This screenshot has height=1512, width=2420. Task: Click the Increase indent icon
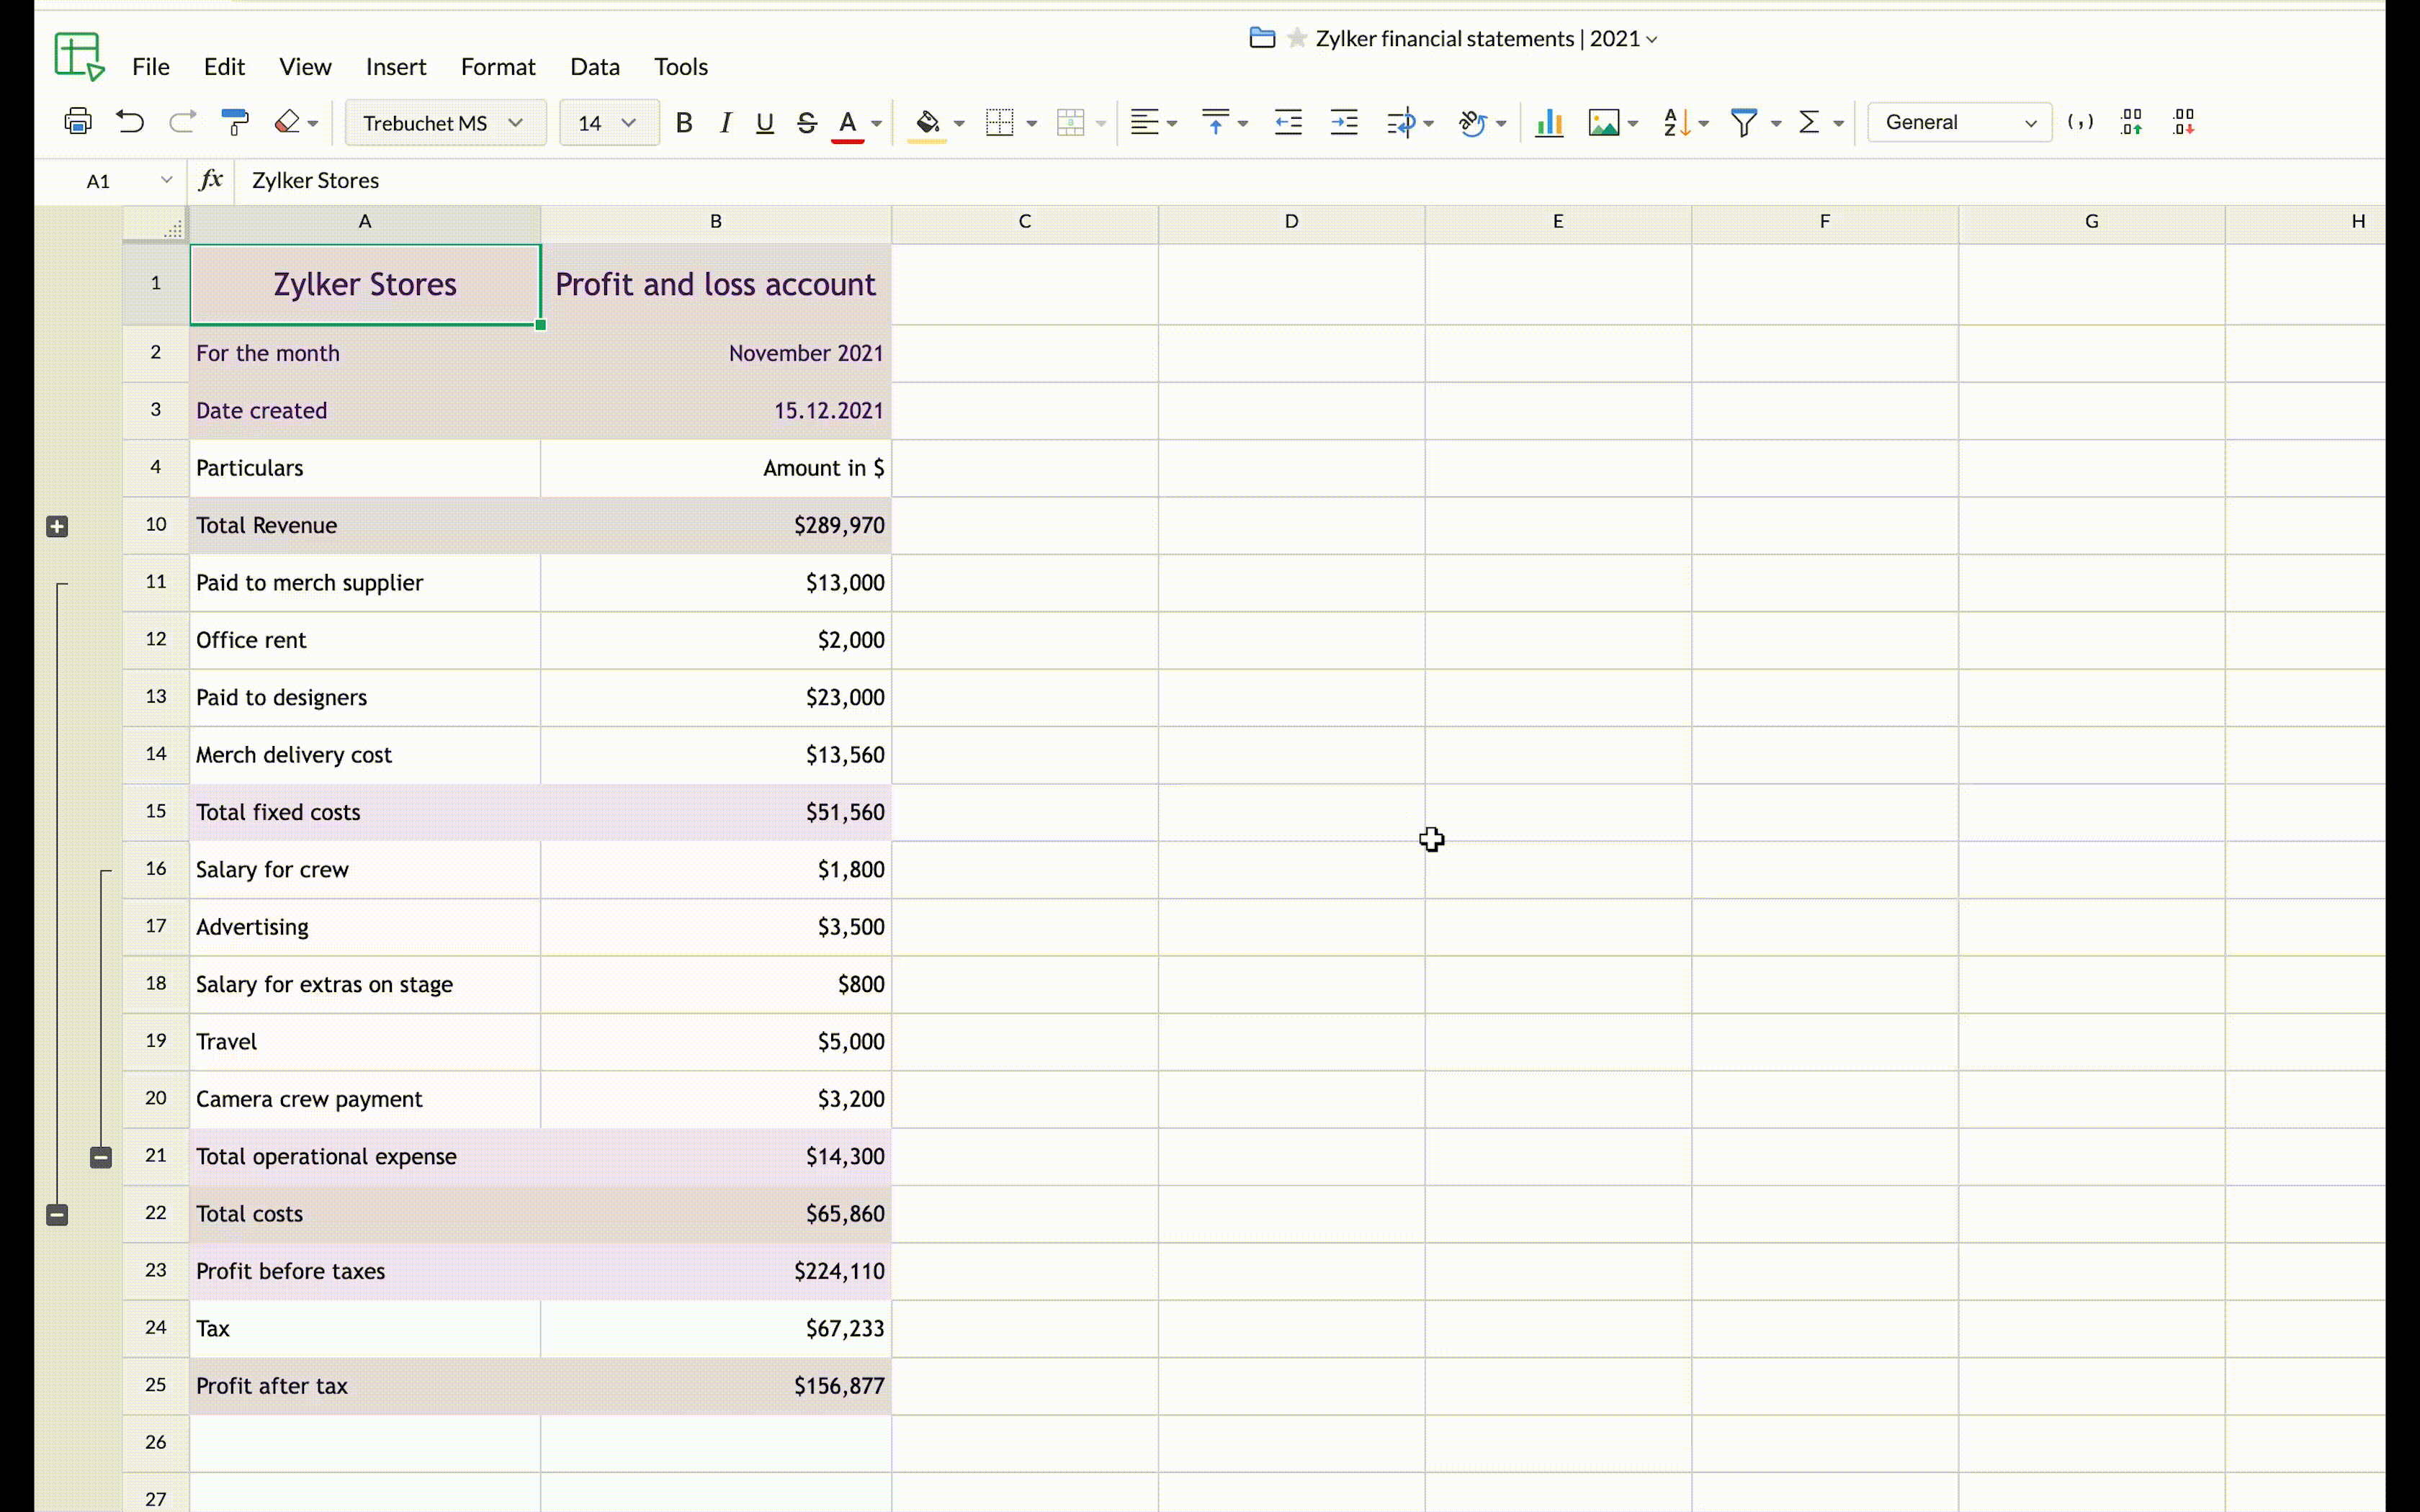(1344, 122)
